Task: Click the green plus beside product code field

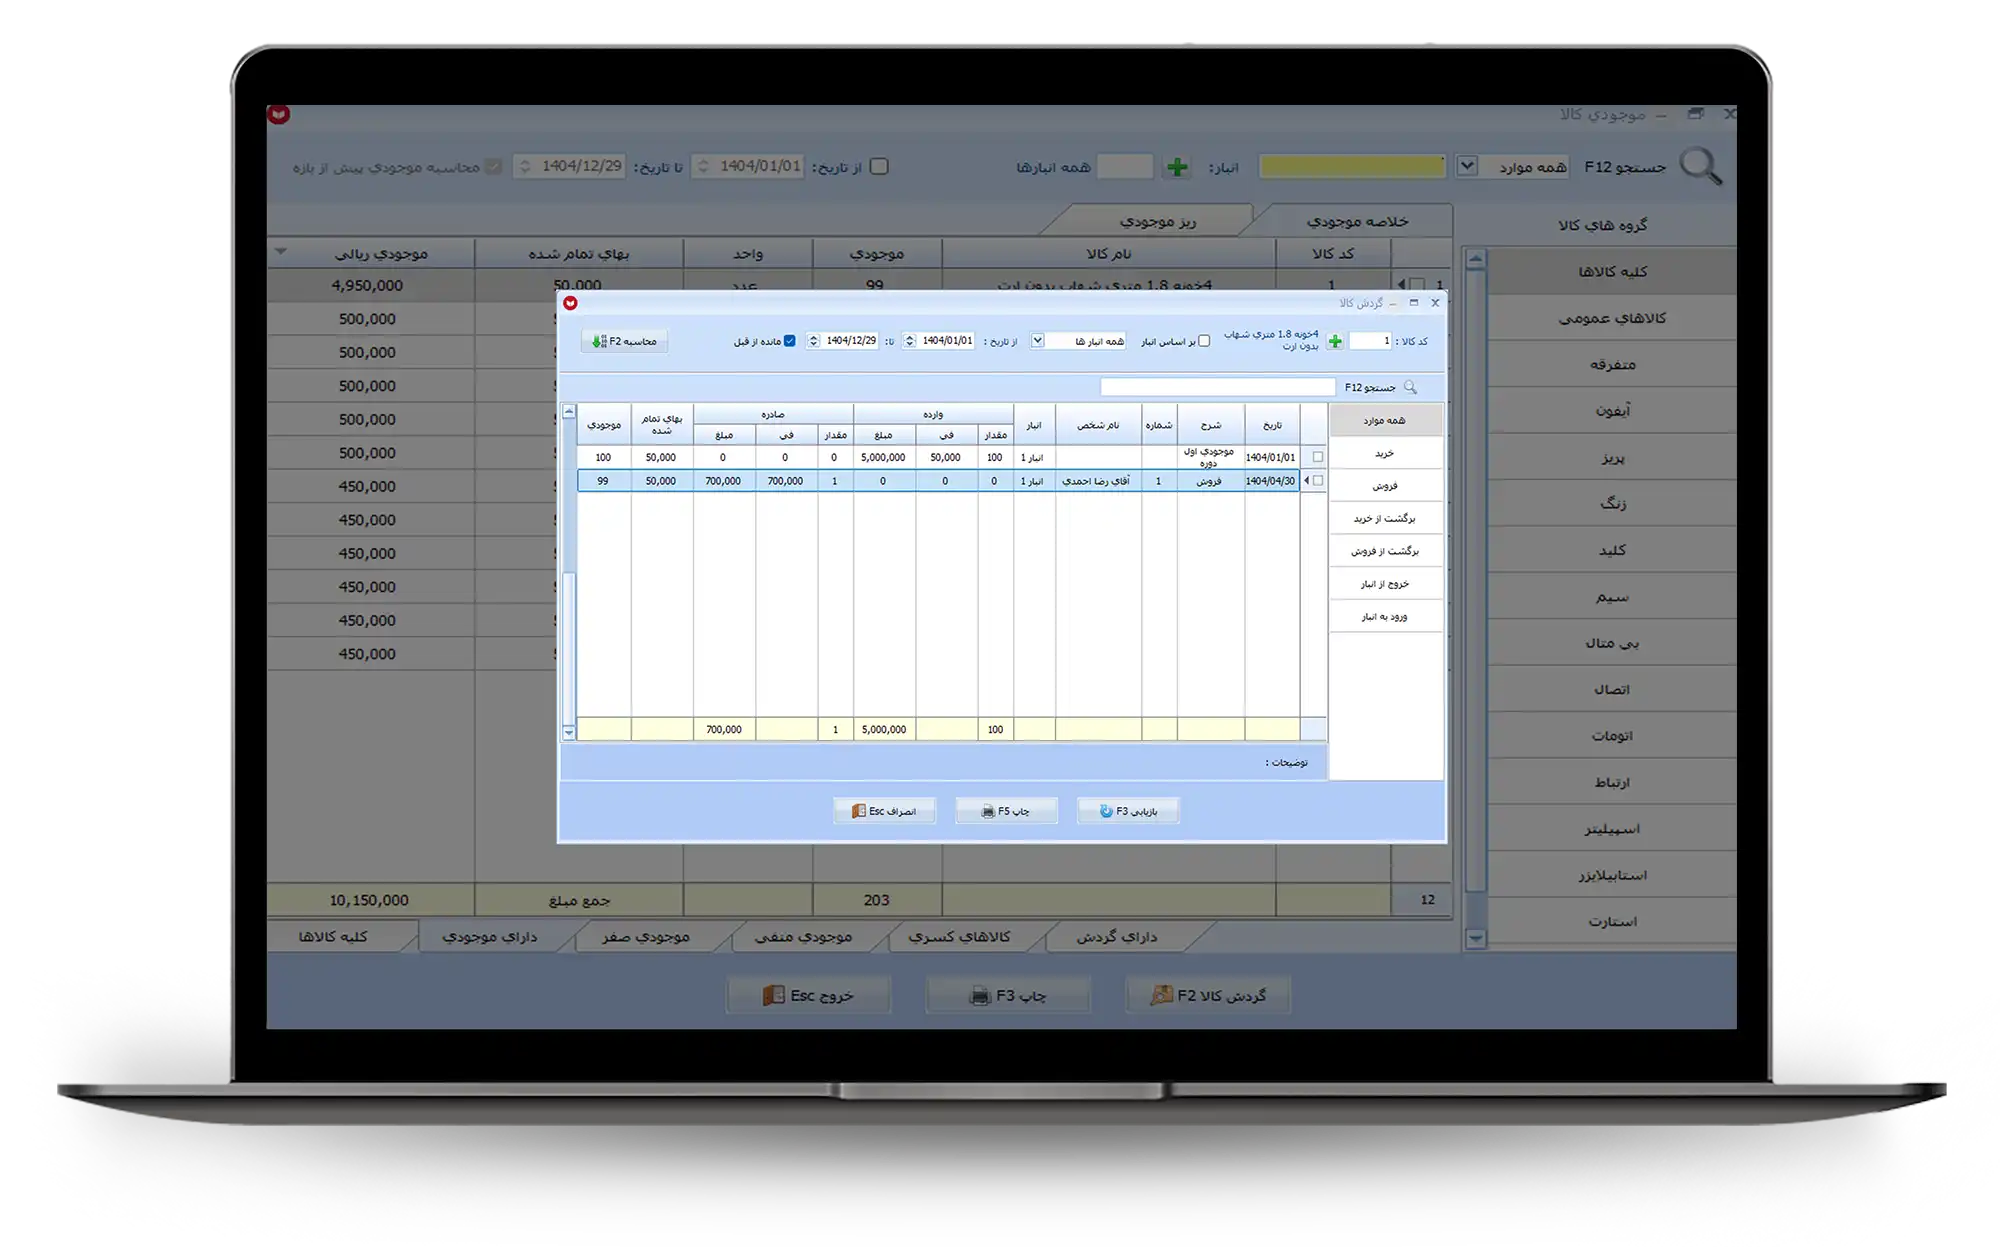Action: point(1335,342)
